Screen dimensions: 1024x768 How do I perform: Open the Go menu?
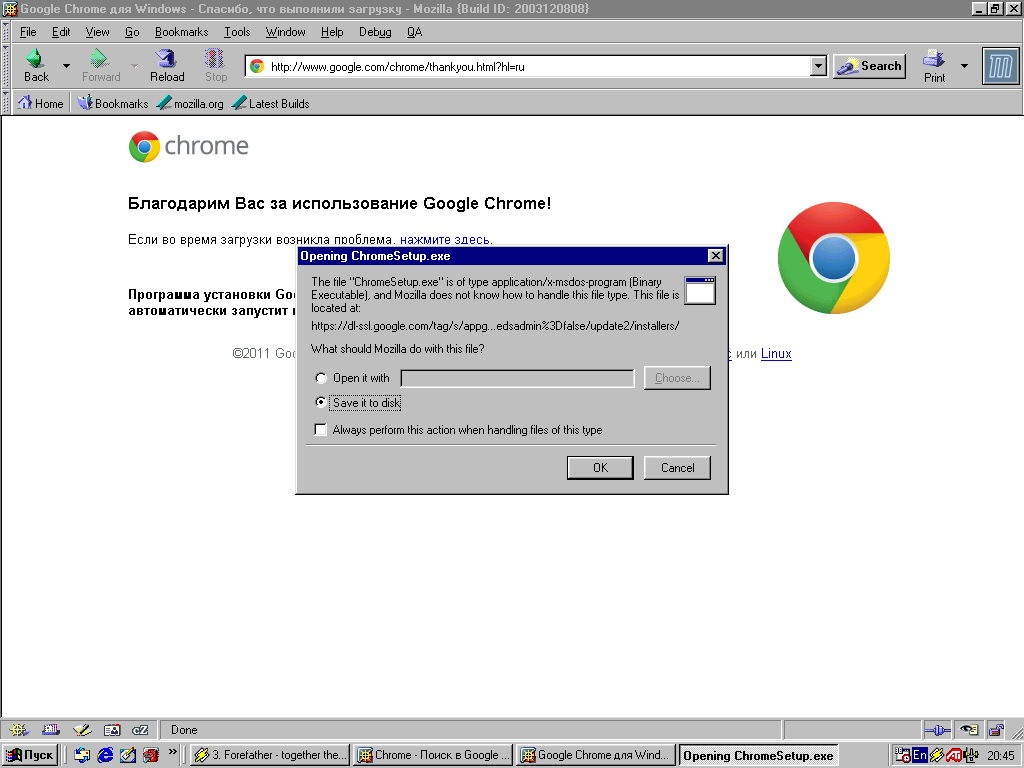pos(132,32)
